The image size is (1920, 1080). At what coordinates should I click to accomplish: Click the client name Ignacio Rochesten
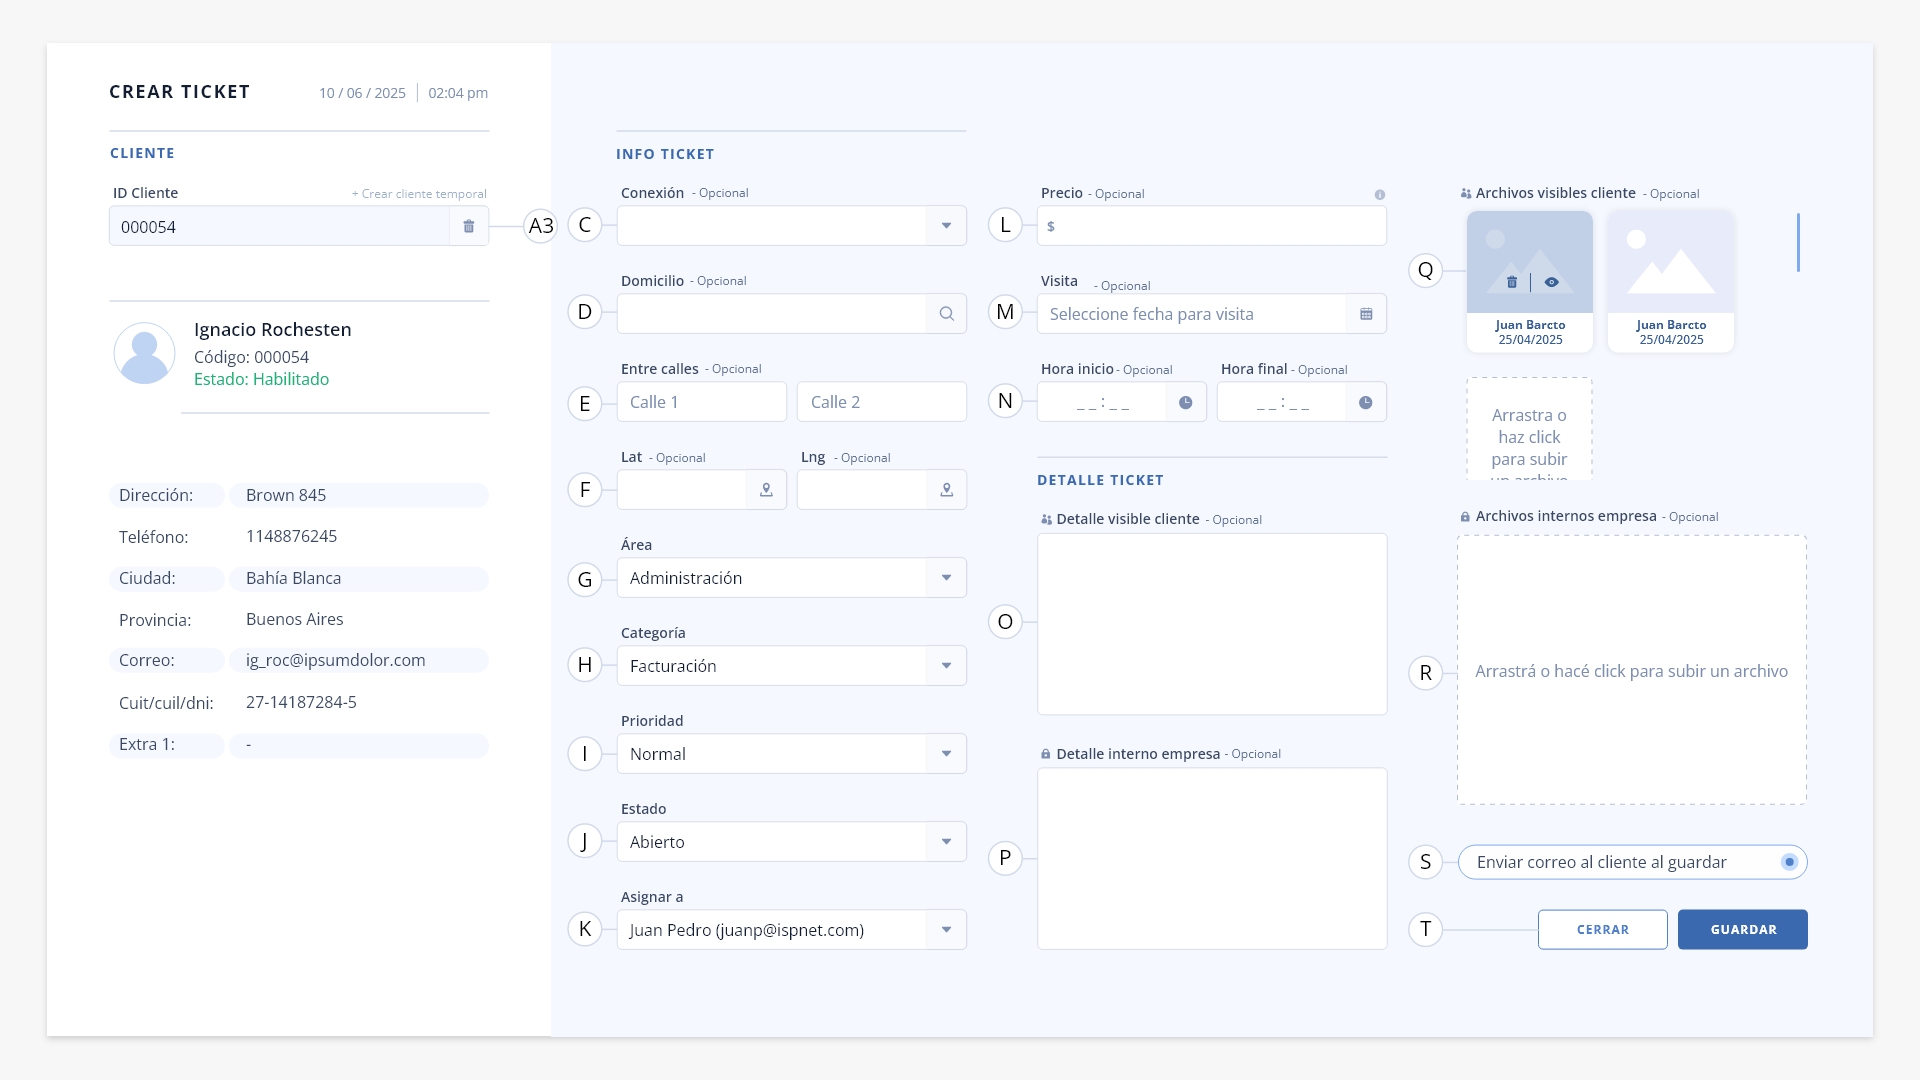coord(272,330)
